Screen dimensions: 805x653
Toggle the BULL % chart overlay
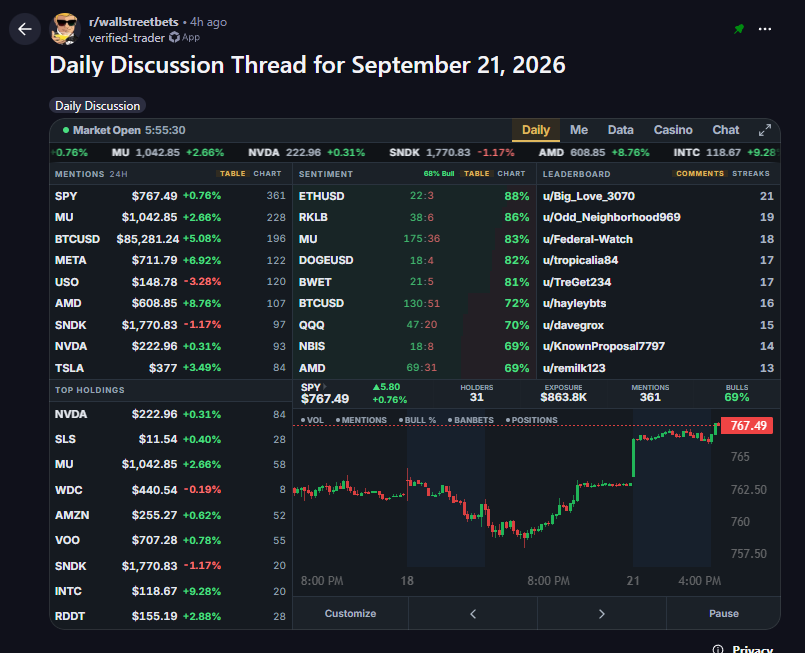pos(417,420)
